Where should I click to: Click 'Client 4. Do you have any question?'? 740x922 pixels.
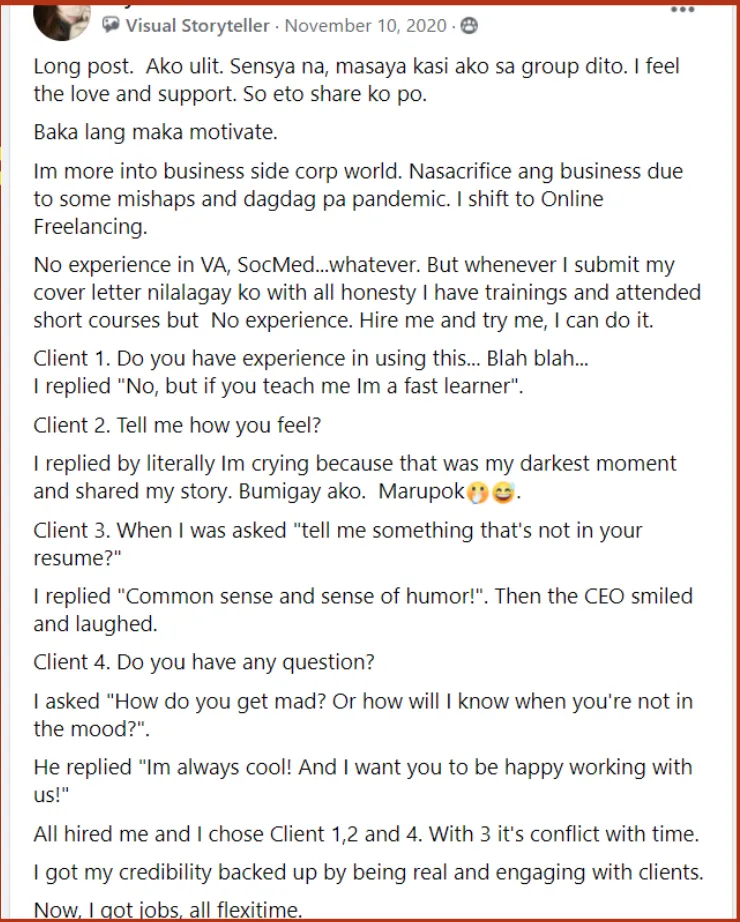click(x=204, y=662)
